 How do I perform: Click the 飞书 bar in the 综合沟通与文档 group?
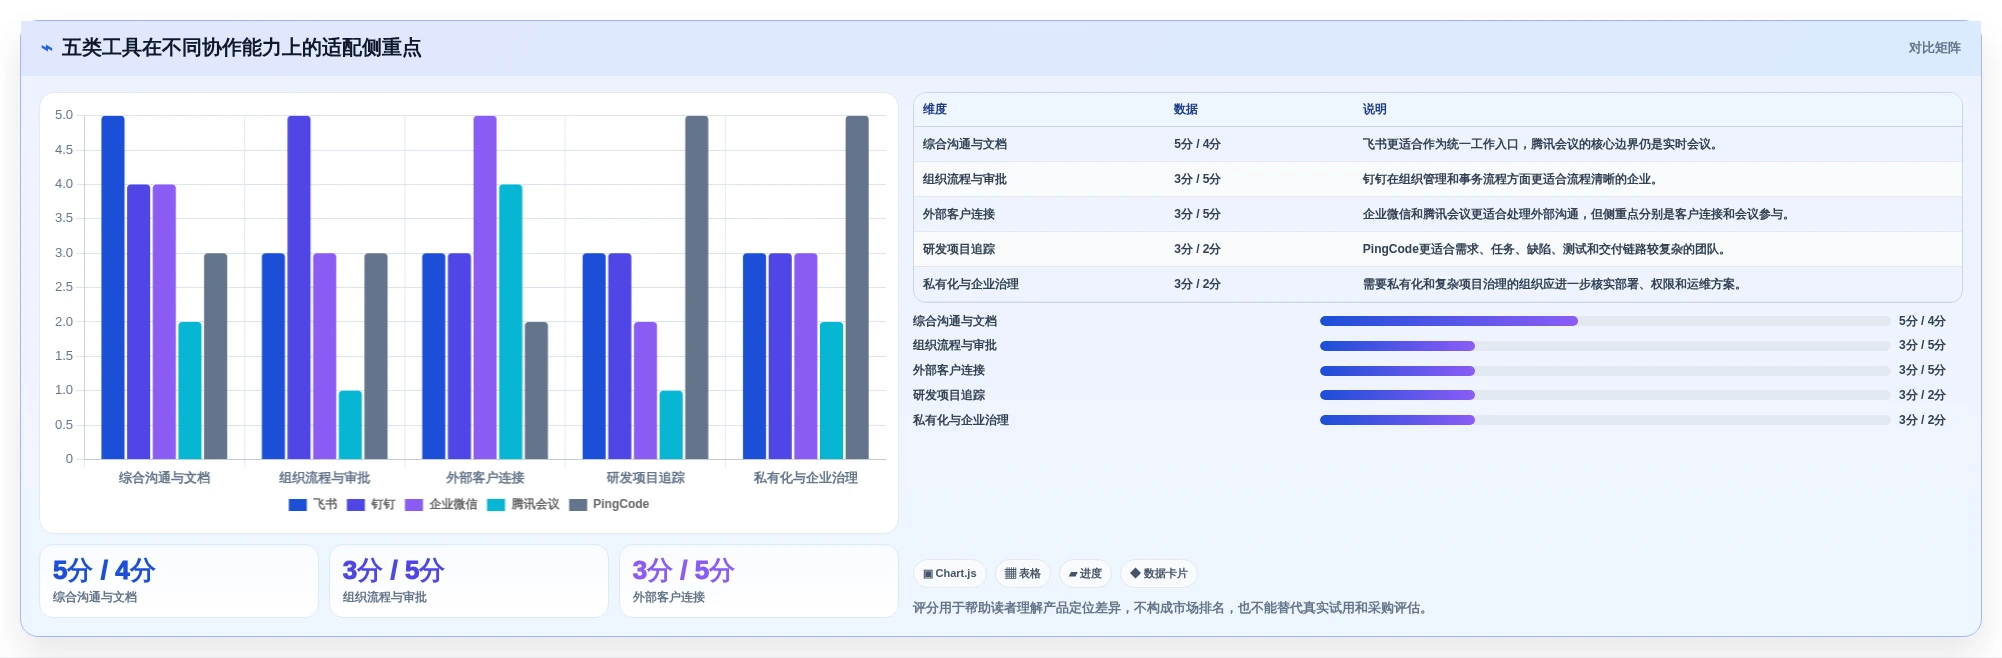pyautogui.click(x=113, y=288)
